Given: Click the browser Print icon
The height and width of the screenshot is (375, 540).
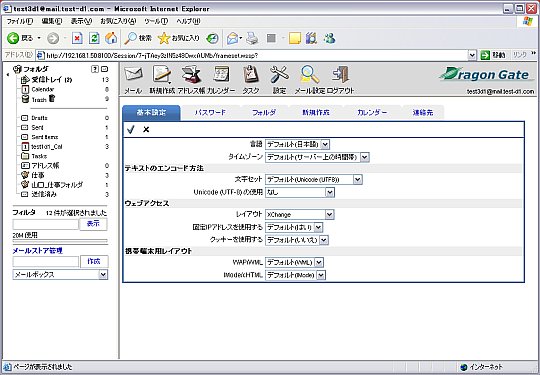Looking at the screenshot, I should 252,38.
